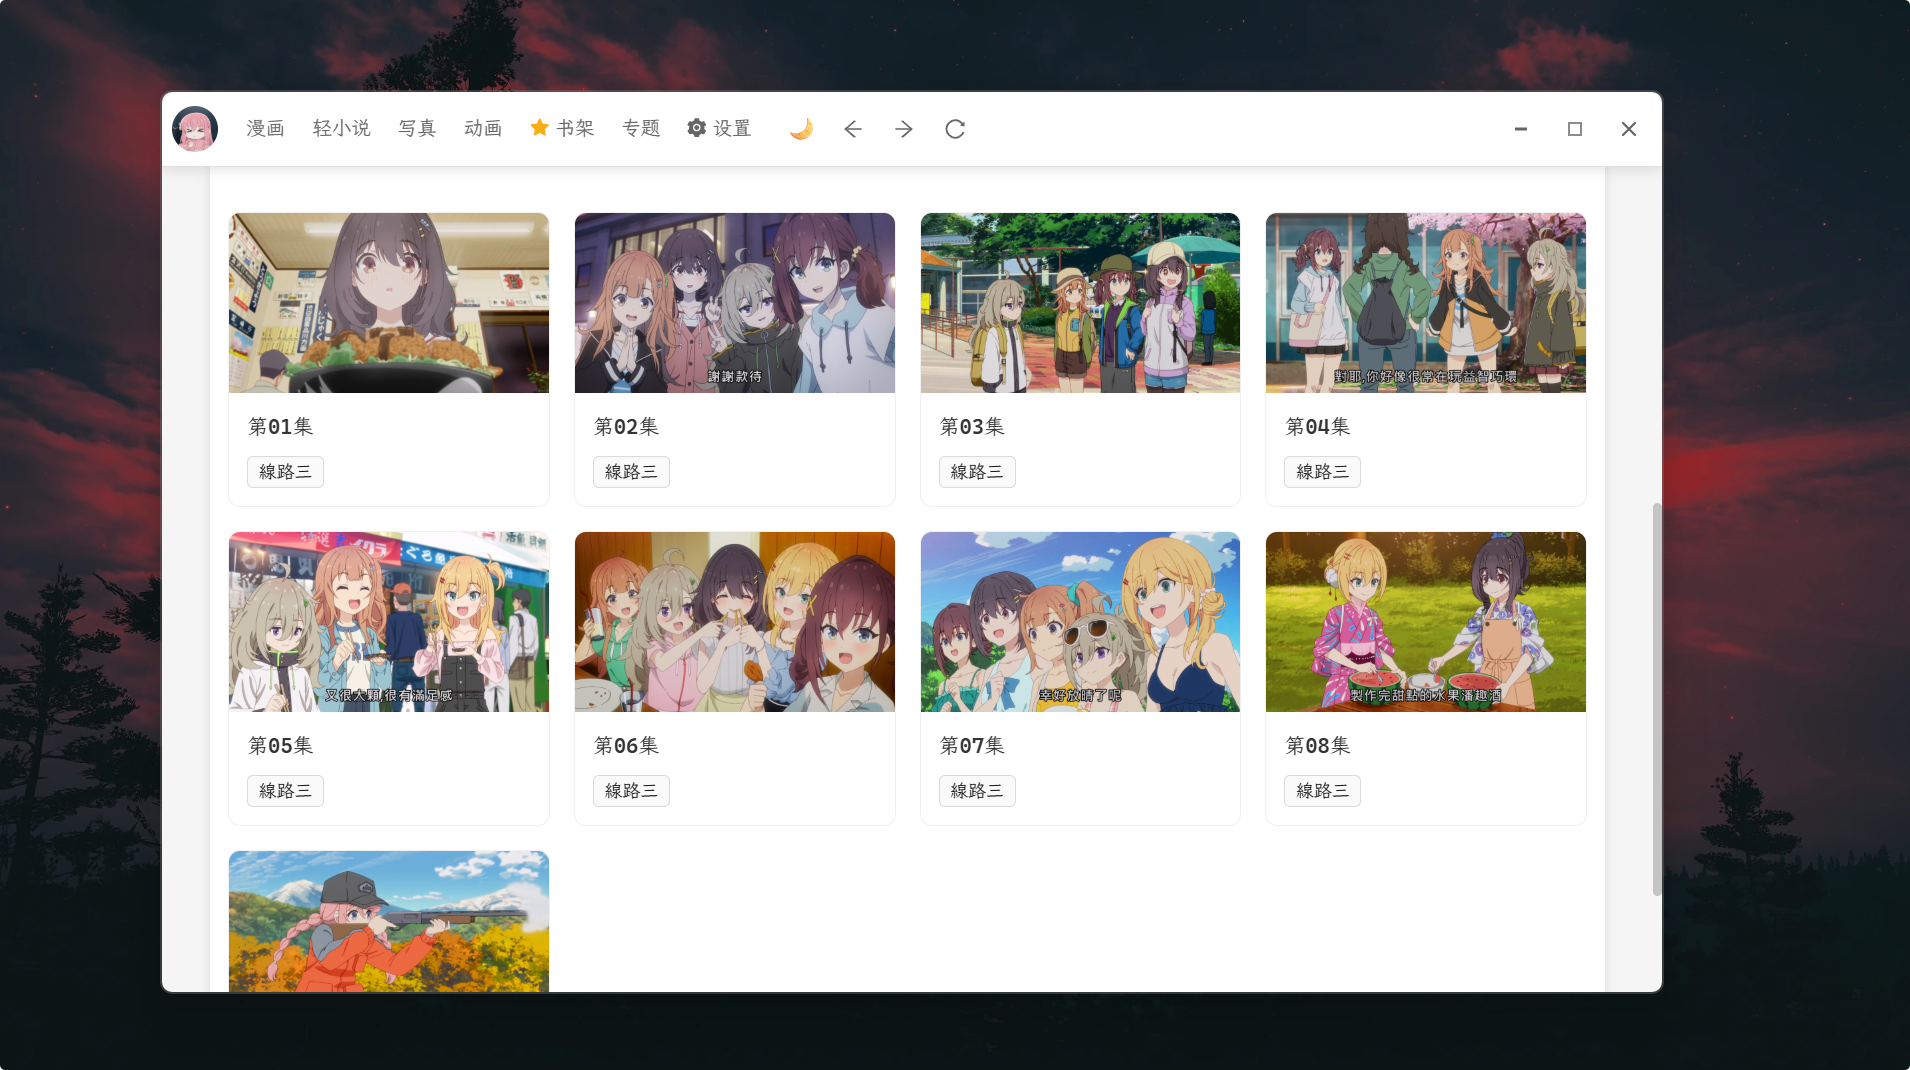Reload the page with the refresh icon
The width and height of the screenshot is (1910, 1070).
click(x=955, y=129)
